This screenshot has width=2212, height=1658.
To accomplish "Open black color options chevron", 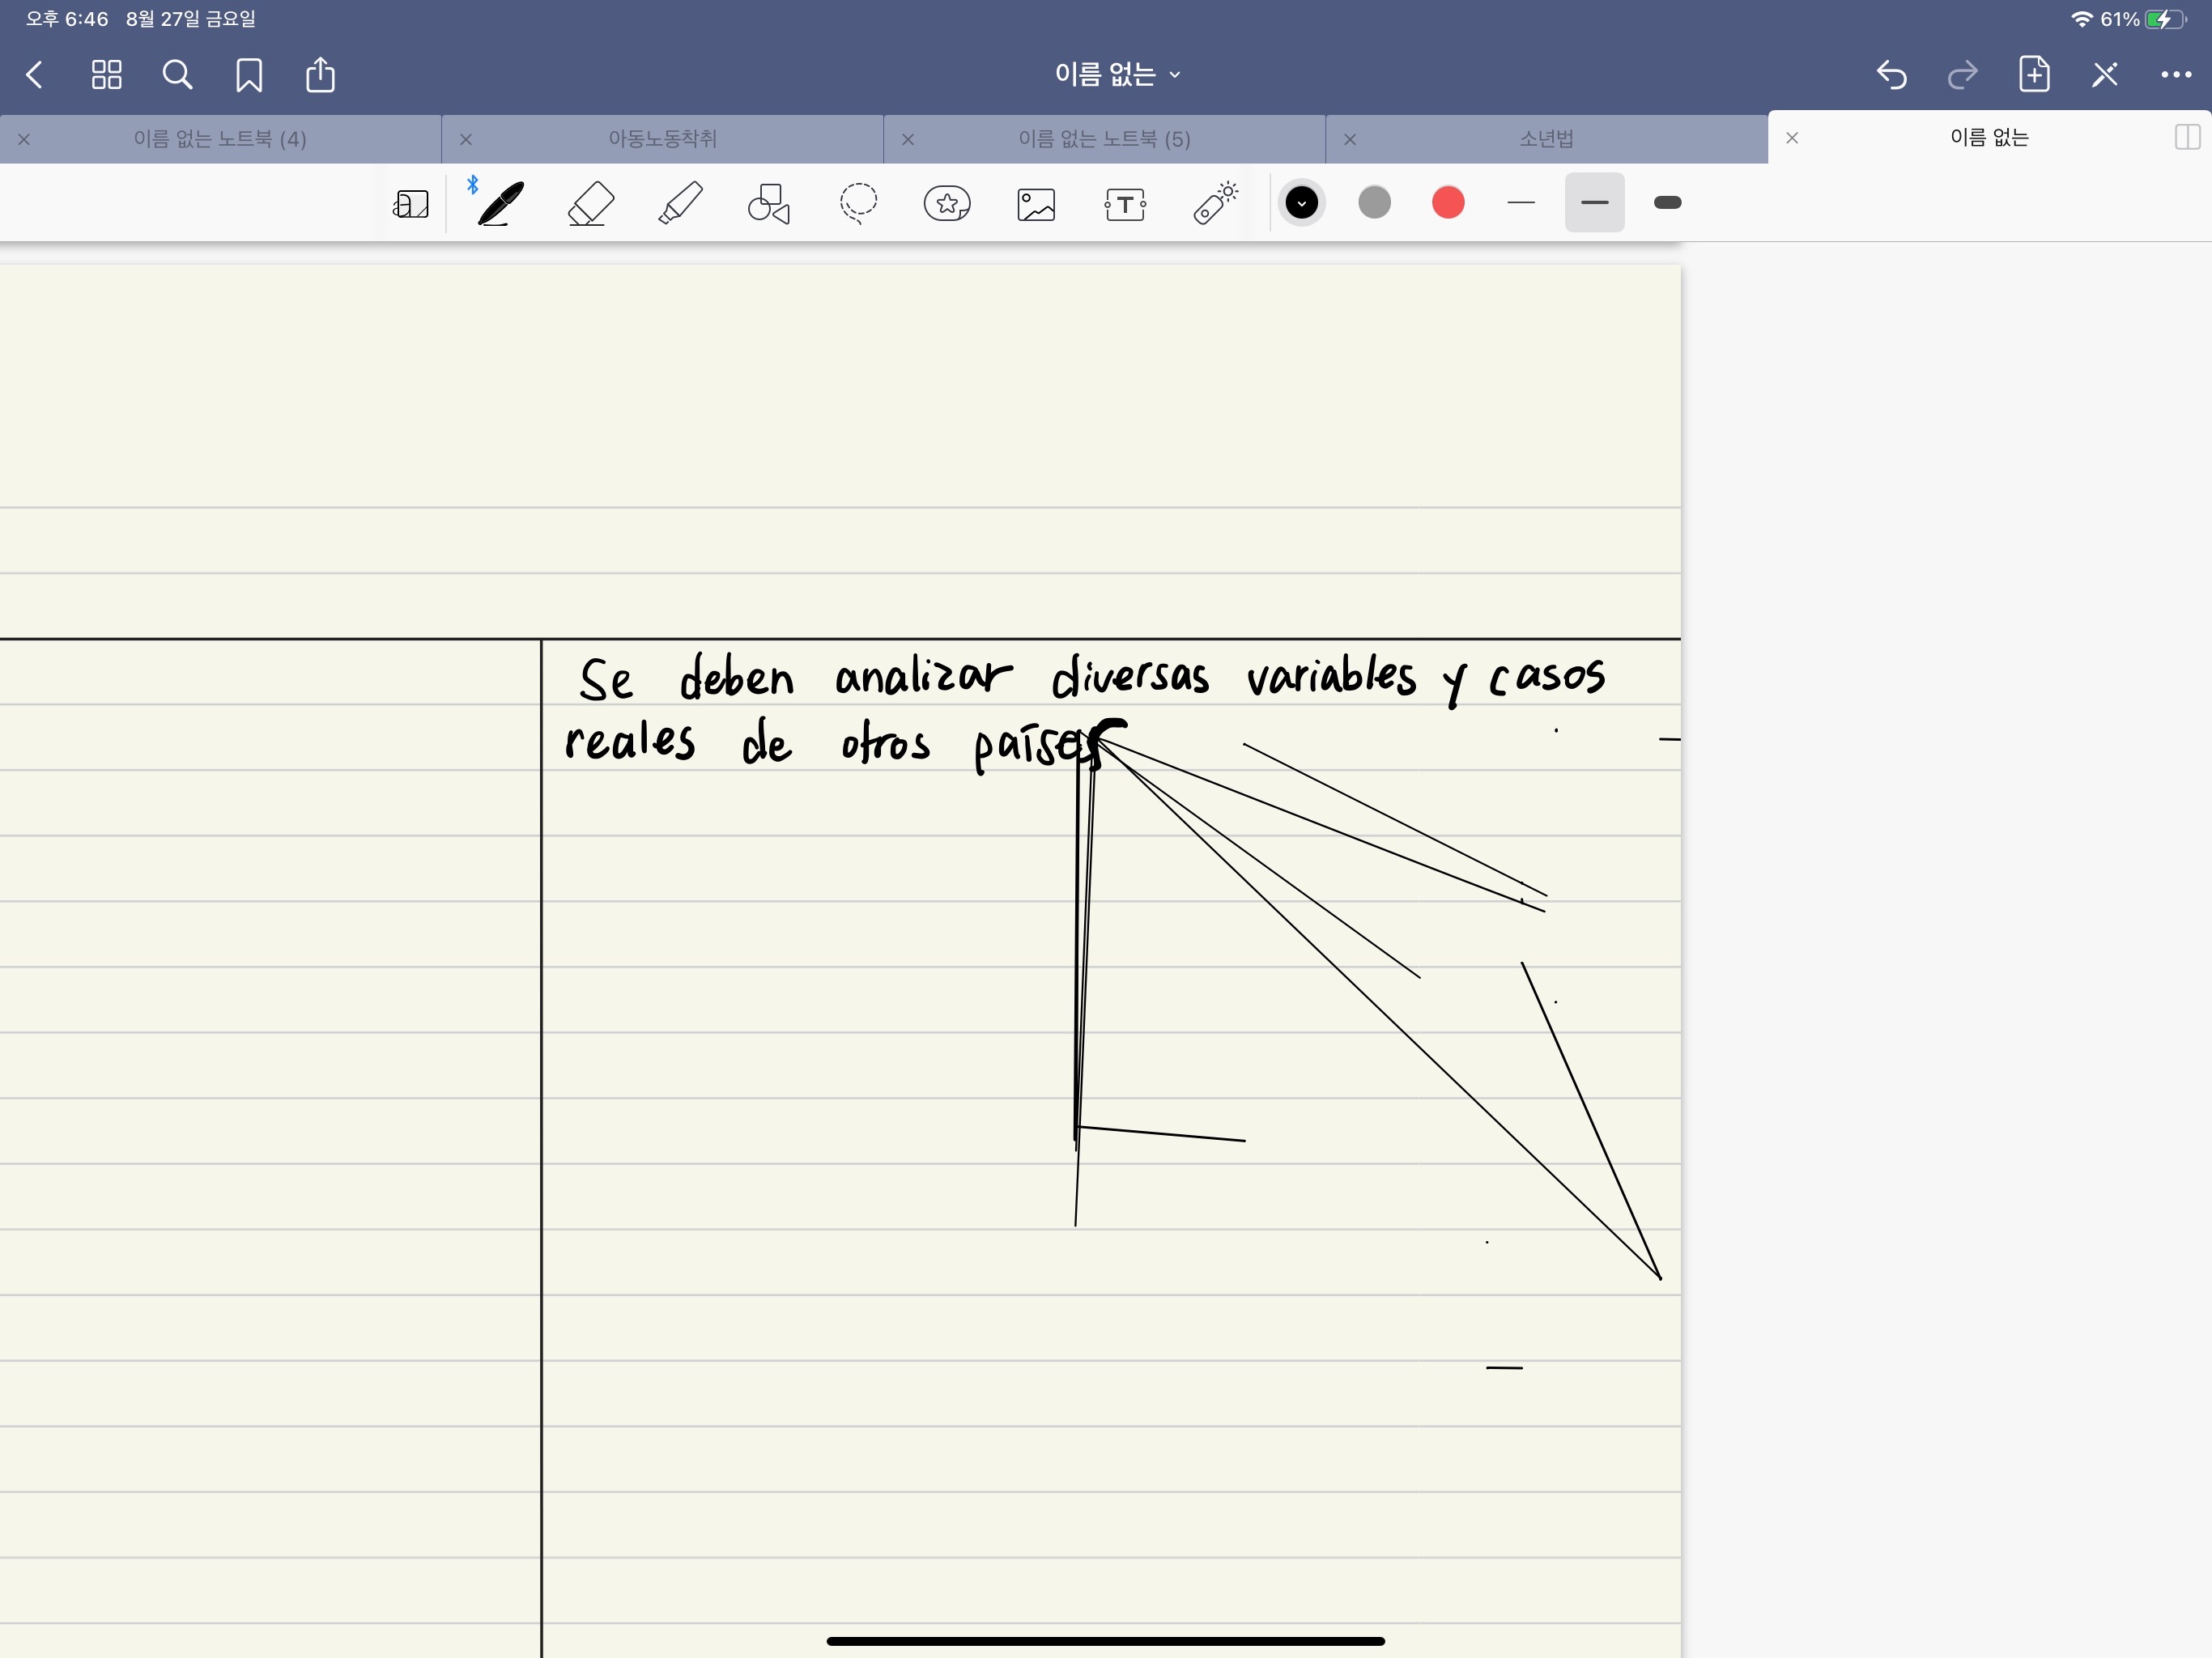I will tap(1301, 203).
